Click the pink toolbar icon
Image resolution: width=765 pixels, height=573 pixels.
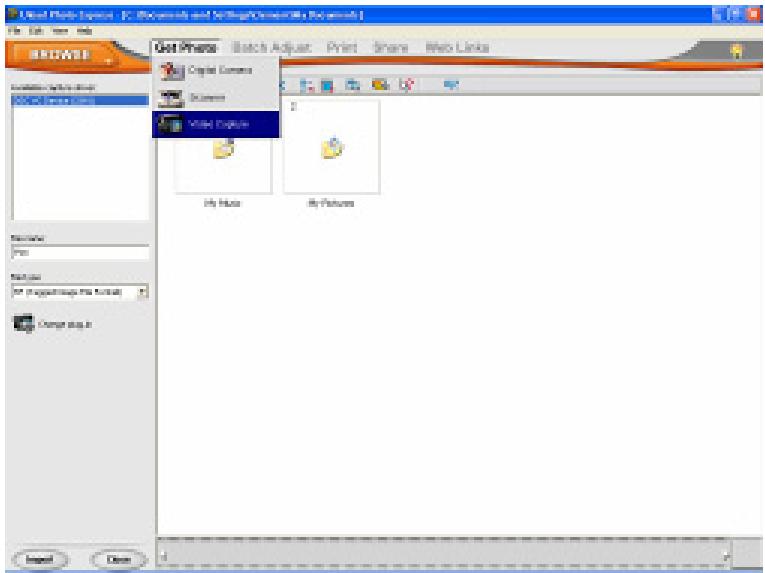click(x=406, y=85)
